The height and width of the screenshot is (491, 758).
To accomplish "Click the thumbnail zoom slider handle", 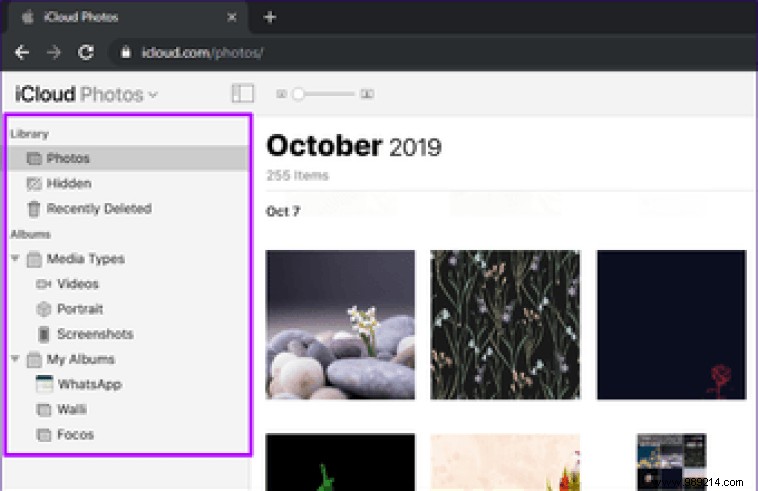I will click(x=298, y=94).
